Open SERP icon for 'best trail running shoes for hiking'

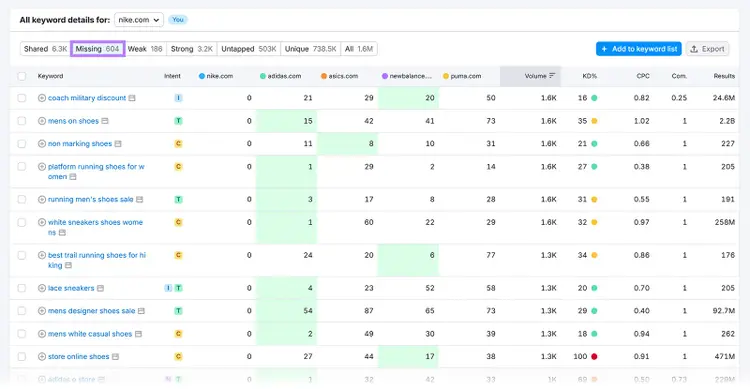(68, 266)
